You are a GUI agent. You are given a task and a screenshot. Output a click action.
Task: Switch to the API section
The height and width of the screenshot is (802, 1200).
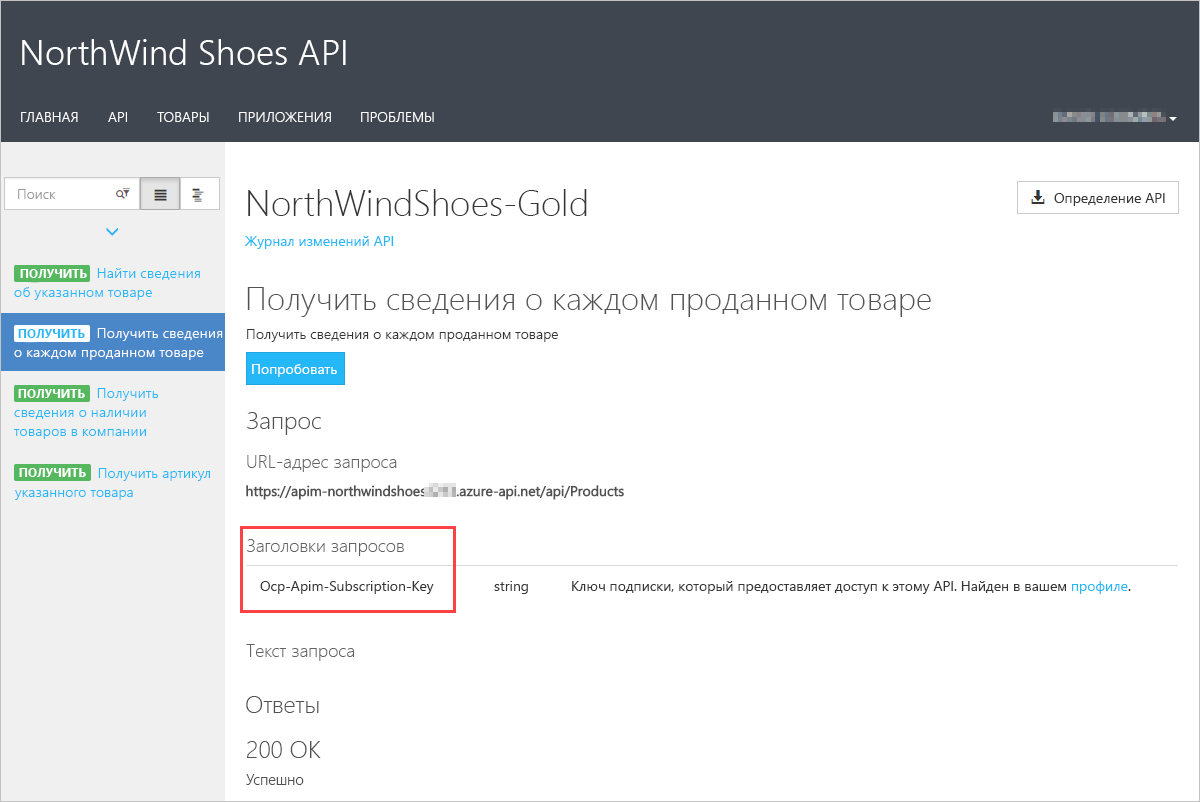point(117,117)
